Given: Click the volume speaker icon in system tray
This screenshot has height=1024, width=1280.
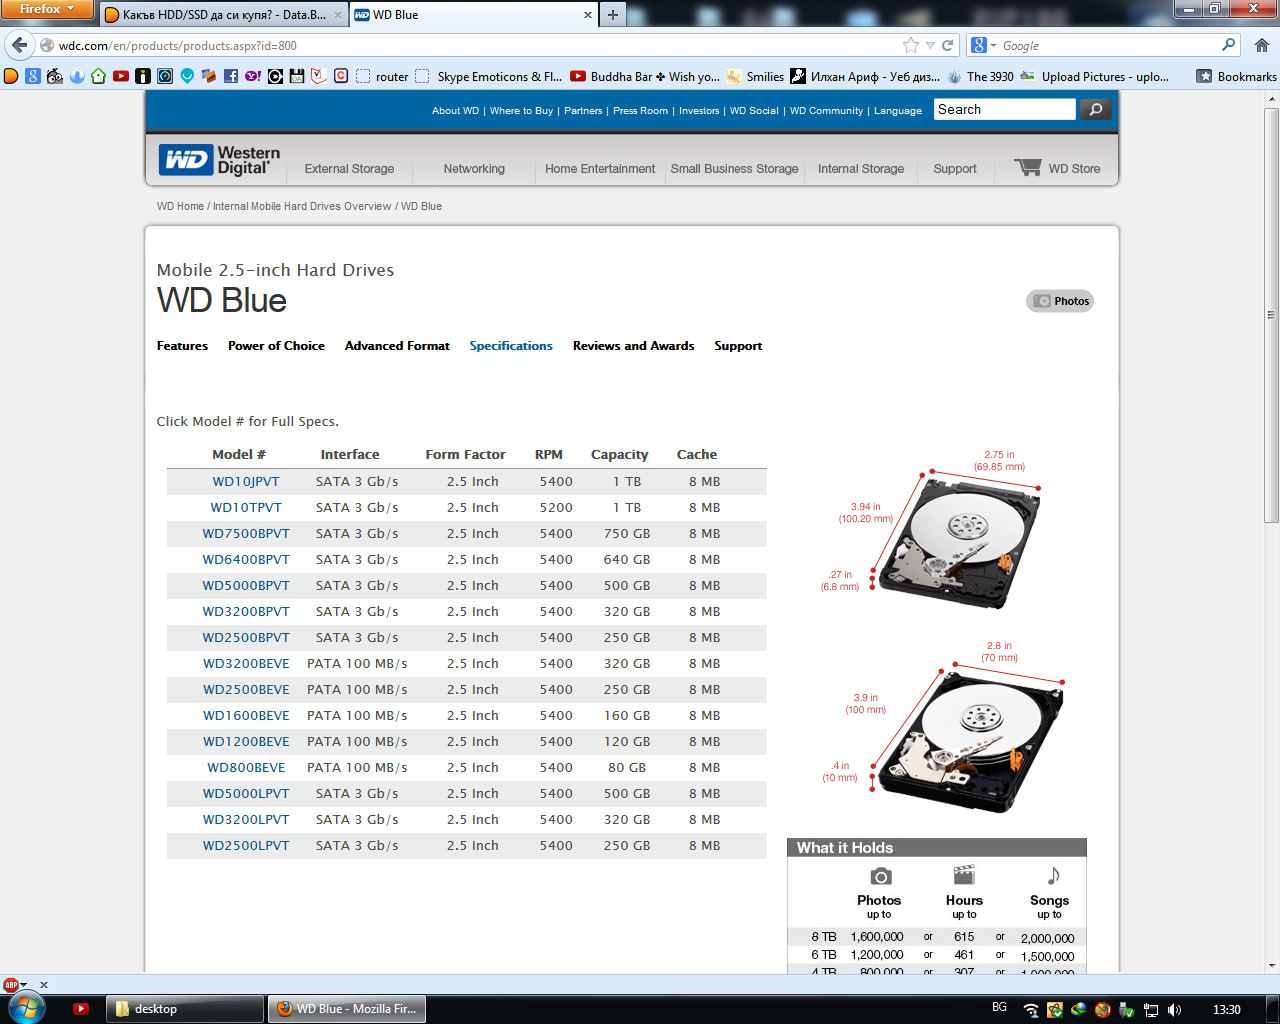Looking at the screenshot, I should point(1175,1010).
